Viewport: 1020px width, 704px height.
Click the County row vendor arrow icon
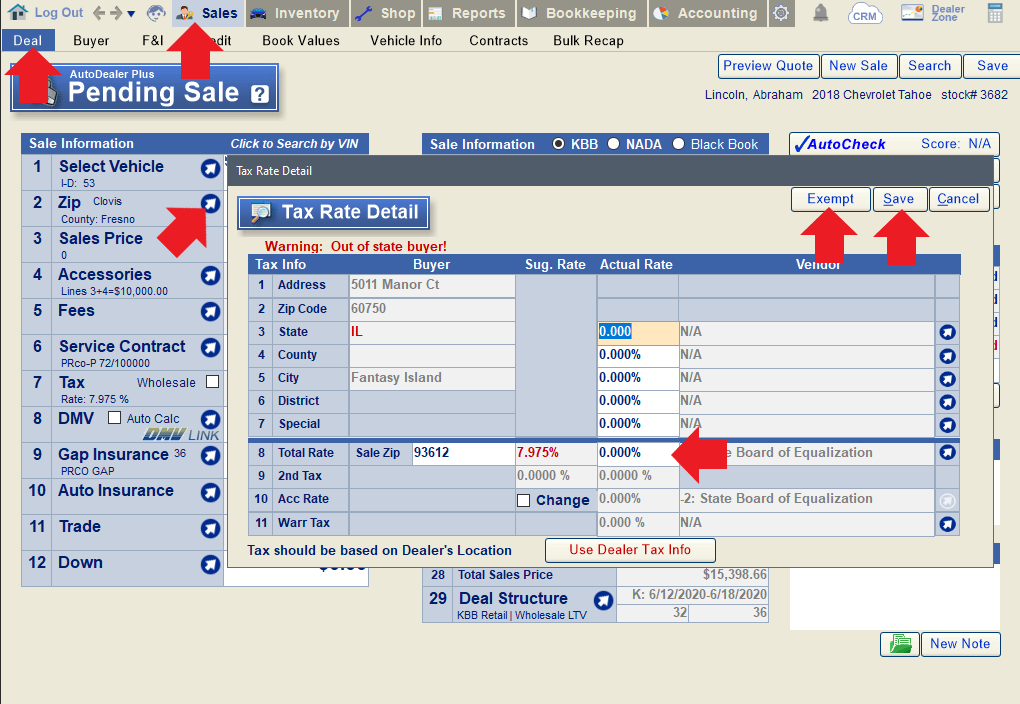point(947,356)
